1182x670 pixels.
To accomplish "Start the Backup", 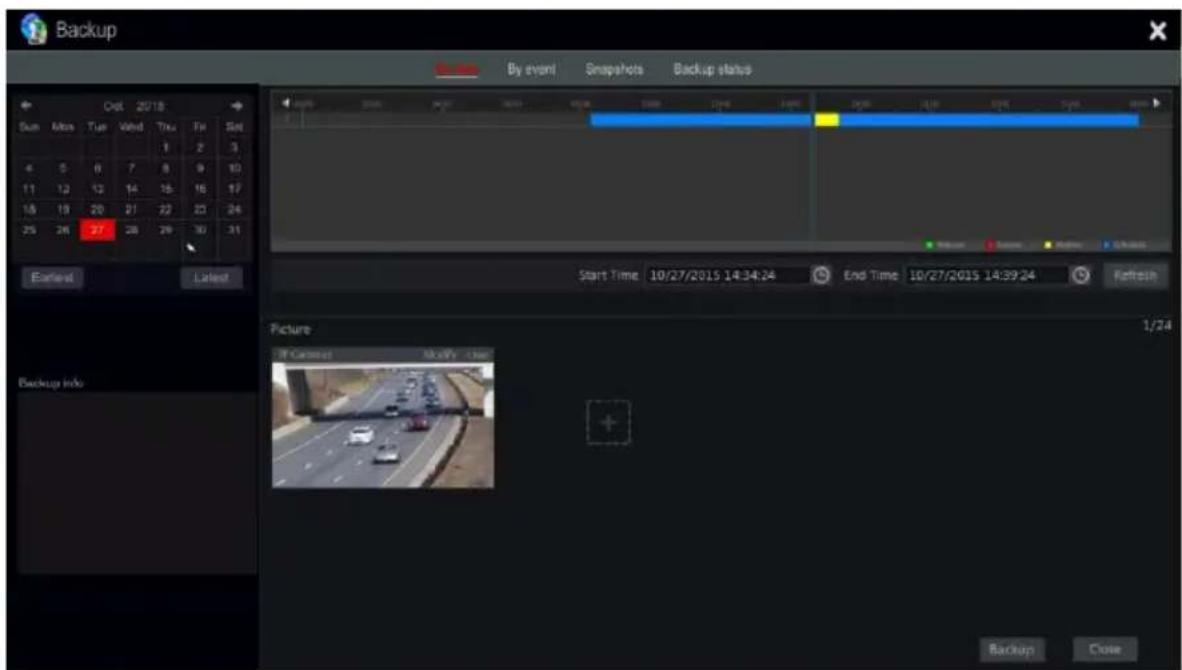I will (1012, 649).
